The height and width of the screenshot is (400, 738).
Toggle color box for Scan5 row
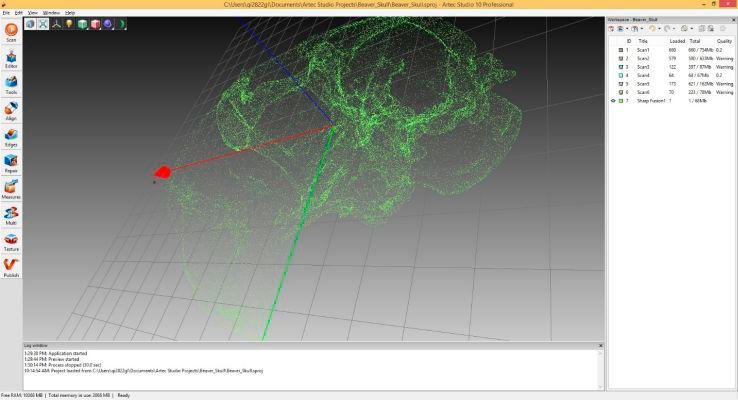click(x=621, y=84)
